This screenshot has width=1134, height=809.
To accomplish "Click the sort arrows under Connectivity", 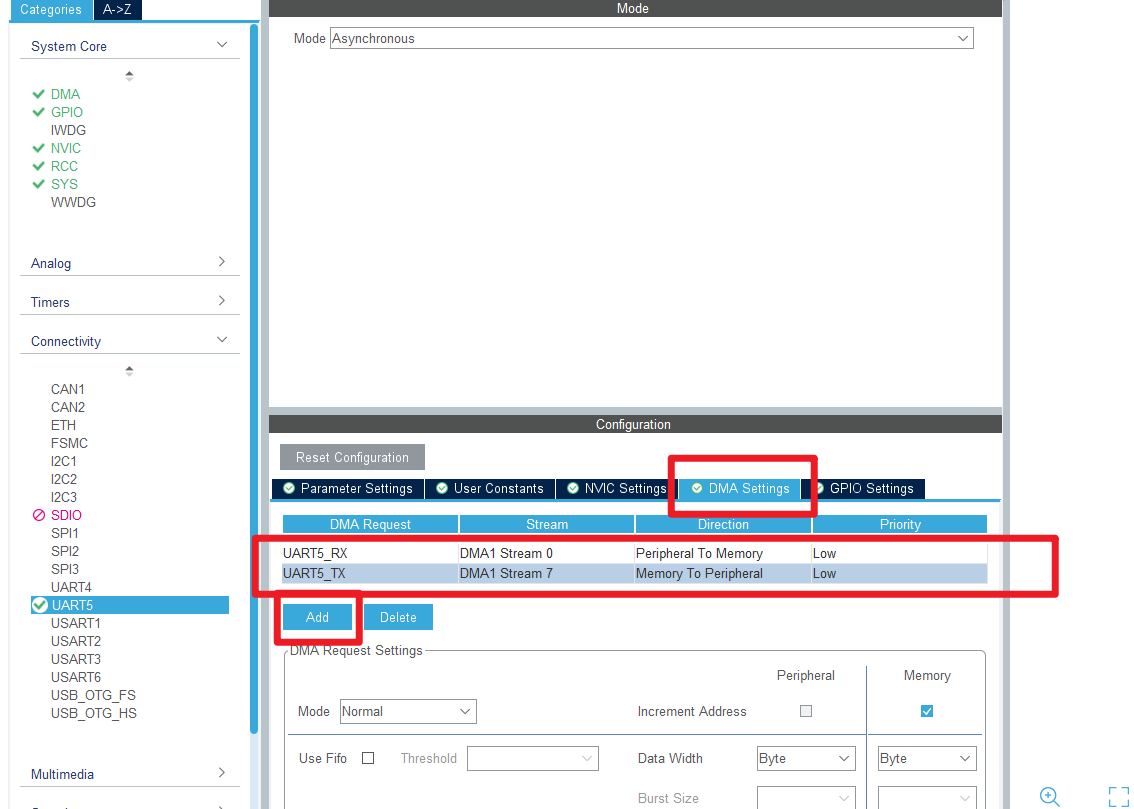I will coord(129,371).
